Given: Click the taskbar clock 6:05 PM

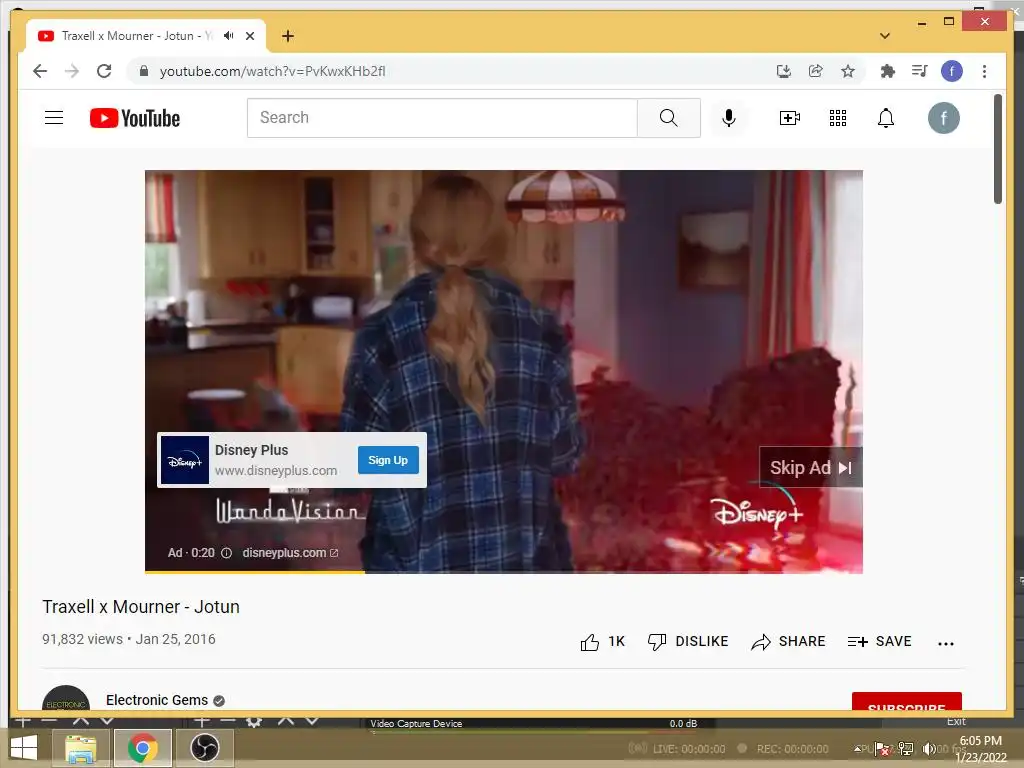Looking at the screenshot, I should pyautogui.click(x=981, y=741).
